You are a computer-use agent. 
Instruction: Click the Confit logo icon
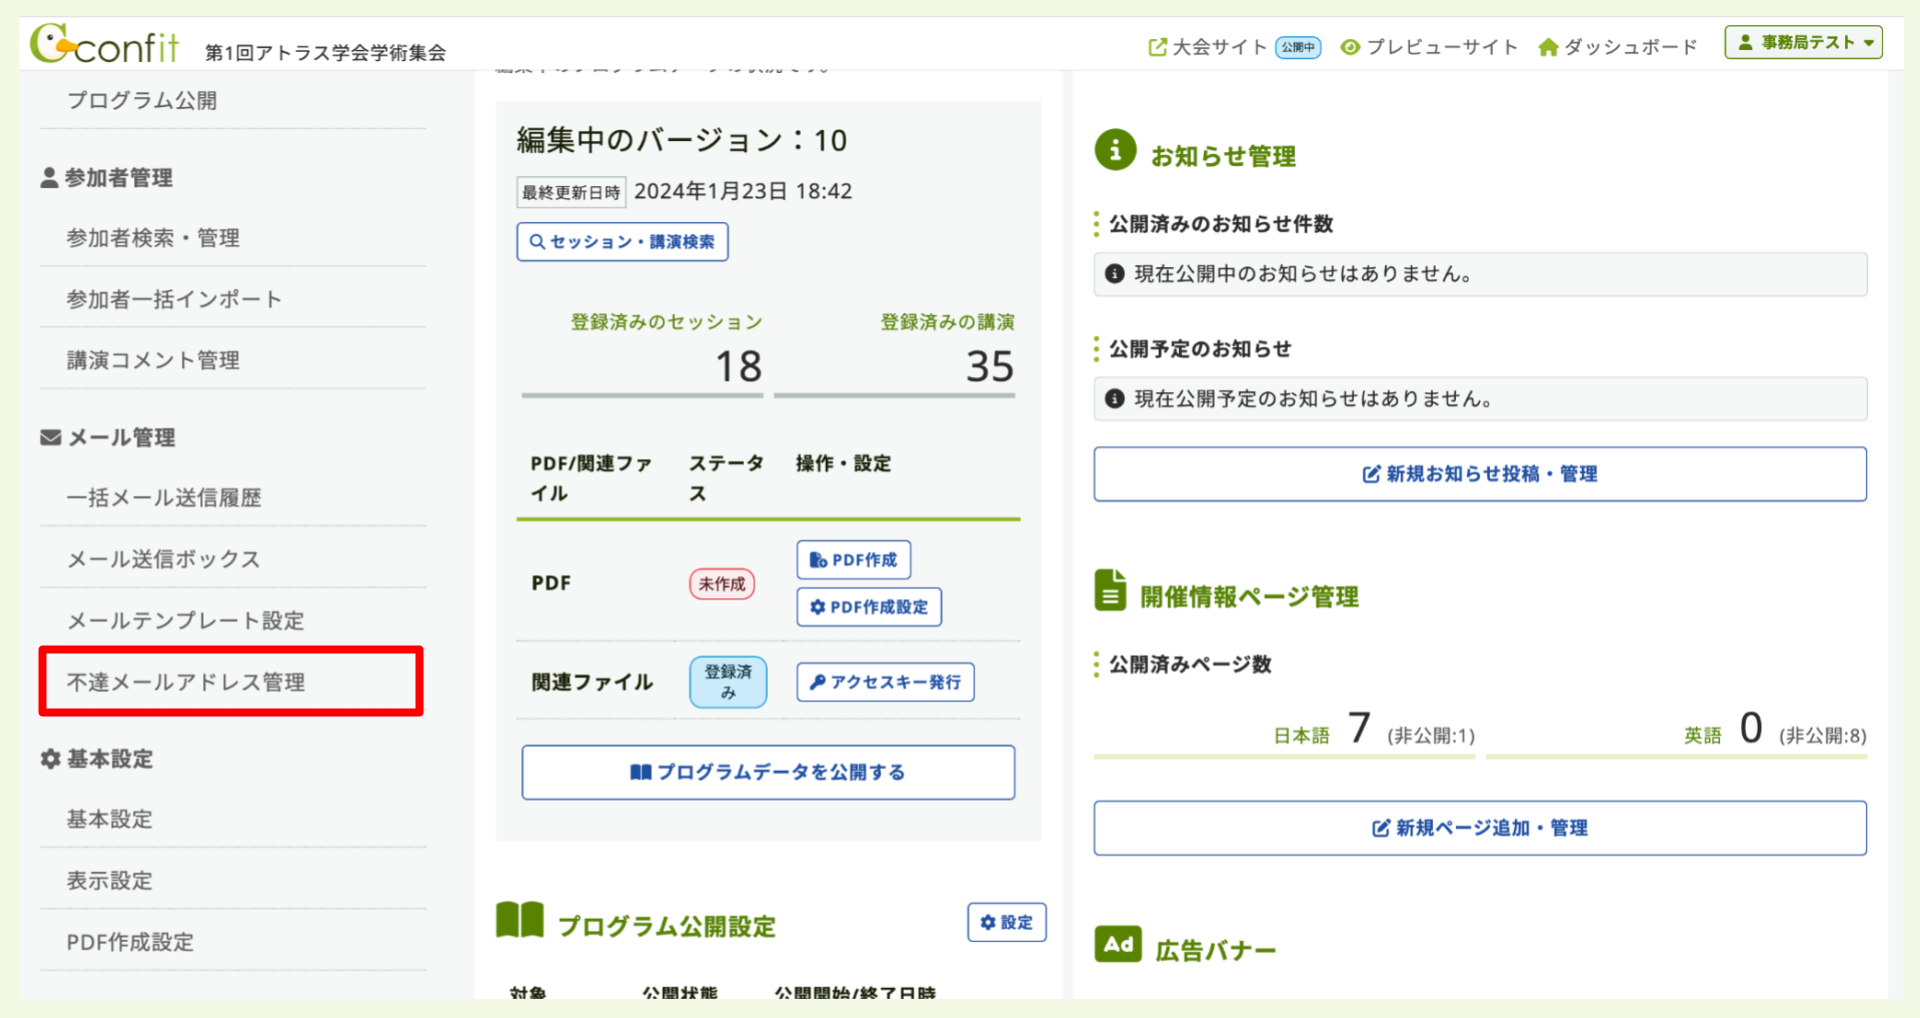[x=48, y=44]
